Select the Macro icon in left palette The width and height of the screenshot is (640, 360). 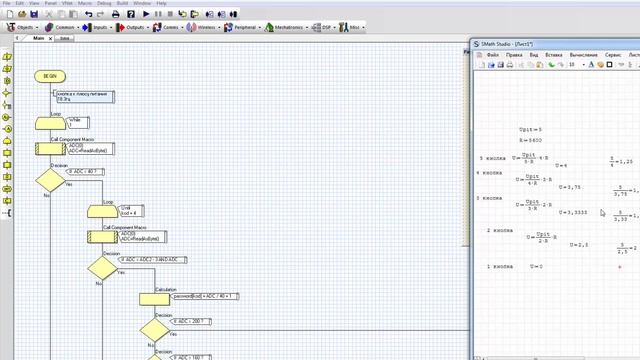pos(7,153)
